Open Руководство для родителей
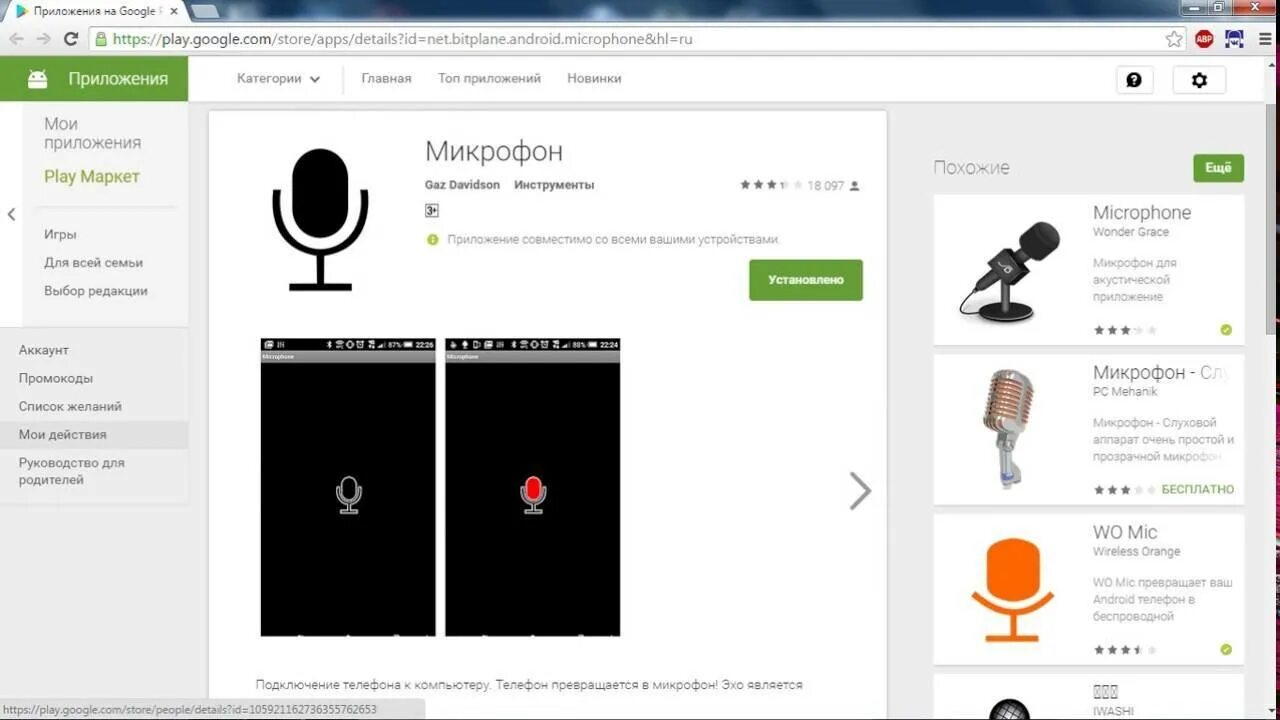The height and width of the screenshot is (720, 1280). point(72,471)
